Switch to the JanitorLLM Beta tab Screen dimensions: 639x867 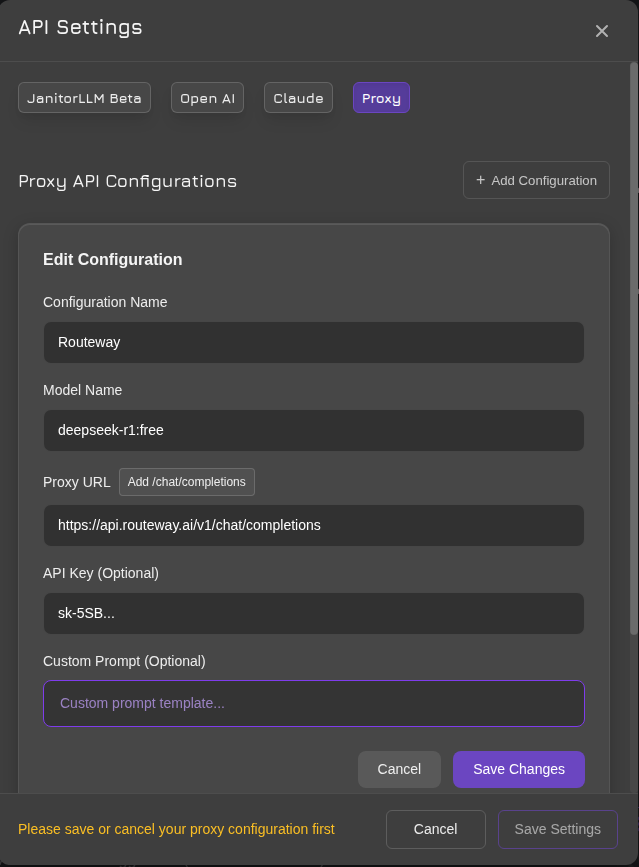[84, 98]
